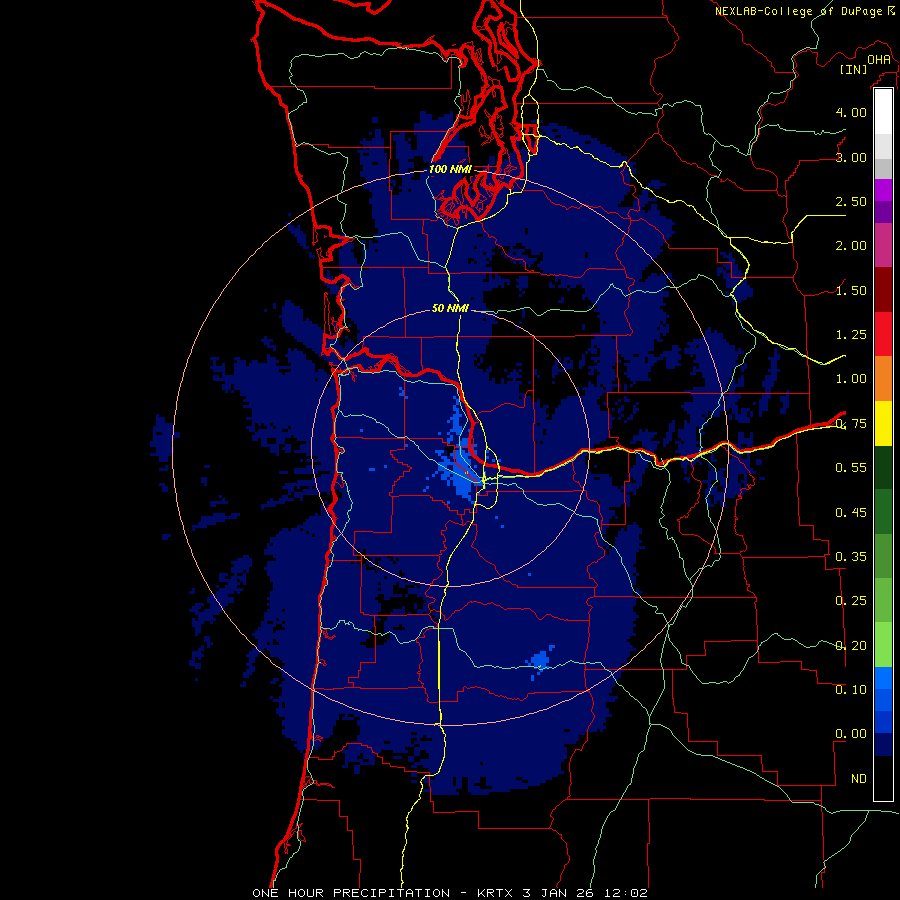
Task: Click the isolated light-blue precipitation cell south of the radar
Action: (x=541, y=661)
